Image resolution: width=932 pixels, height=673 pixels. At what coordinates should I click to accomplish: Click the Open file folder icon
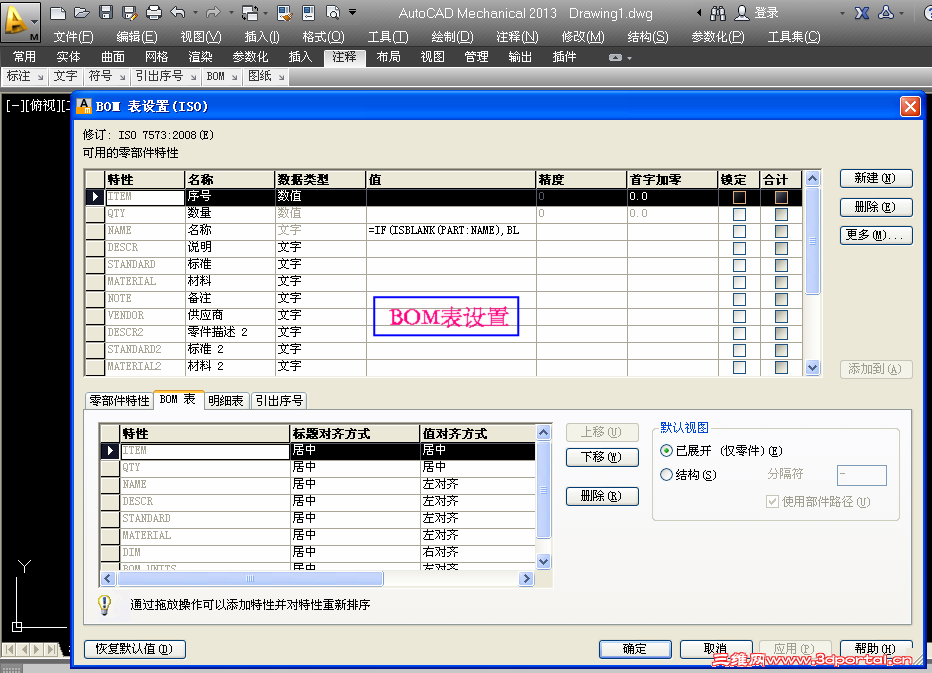coord(81,12)
